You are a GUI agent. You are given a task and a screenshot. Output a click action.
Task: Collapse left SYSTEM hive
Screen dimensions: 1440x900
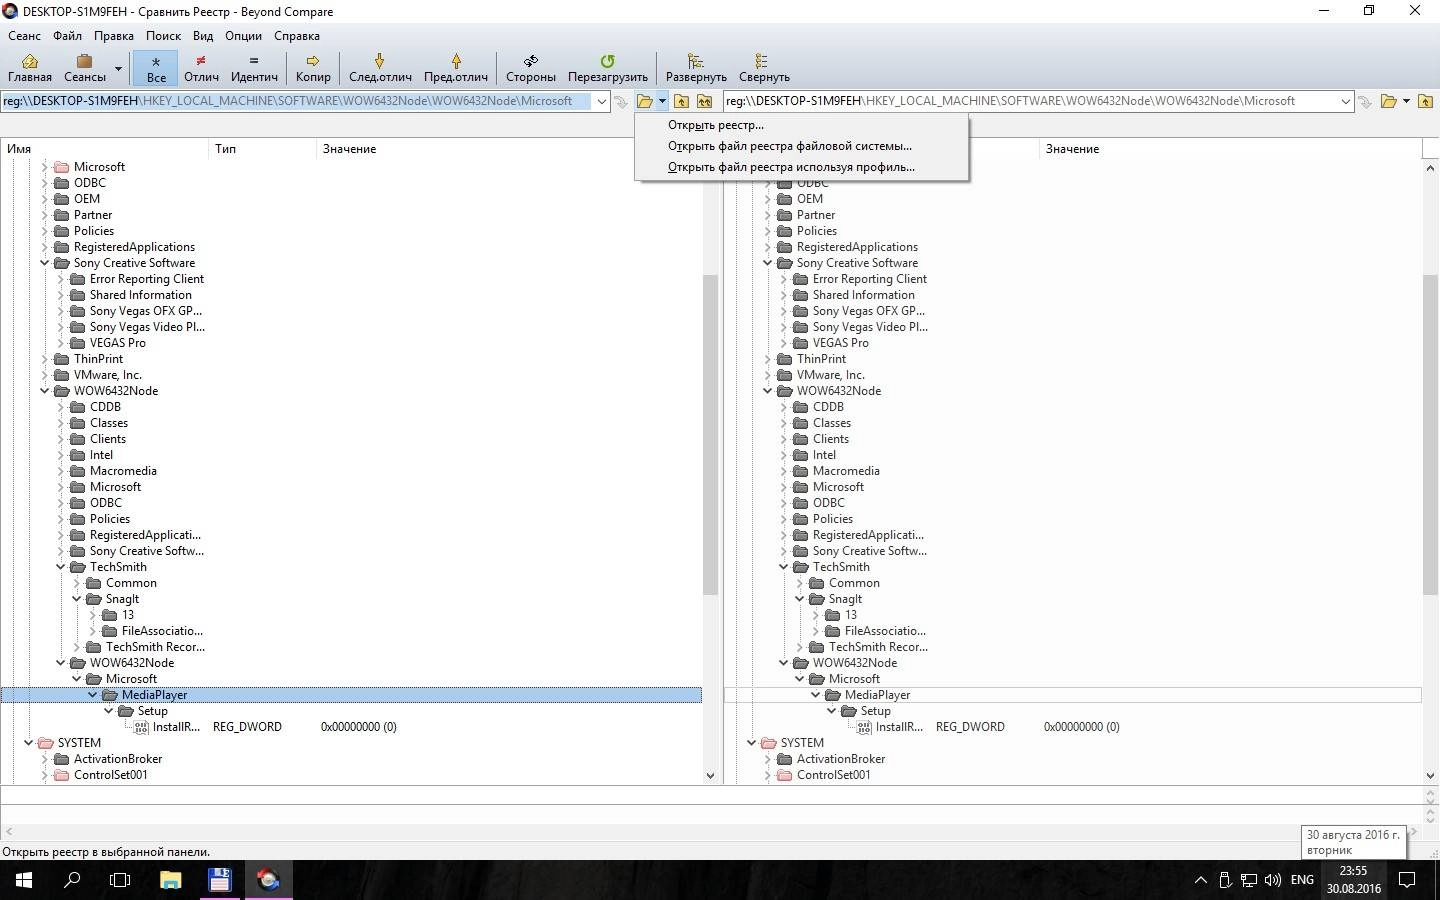(29, 743)
